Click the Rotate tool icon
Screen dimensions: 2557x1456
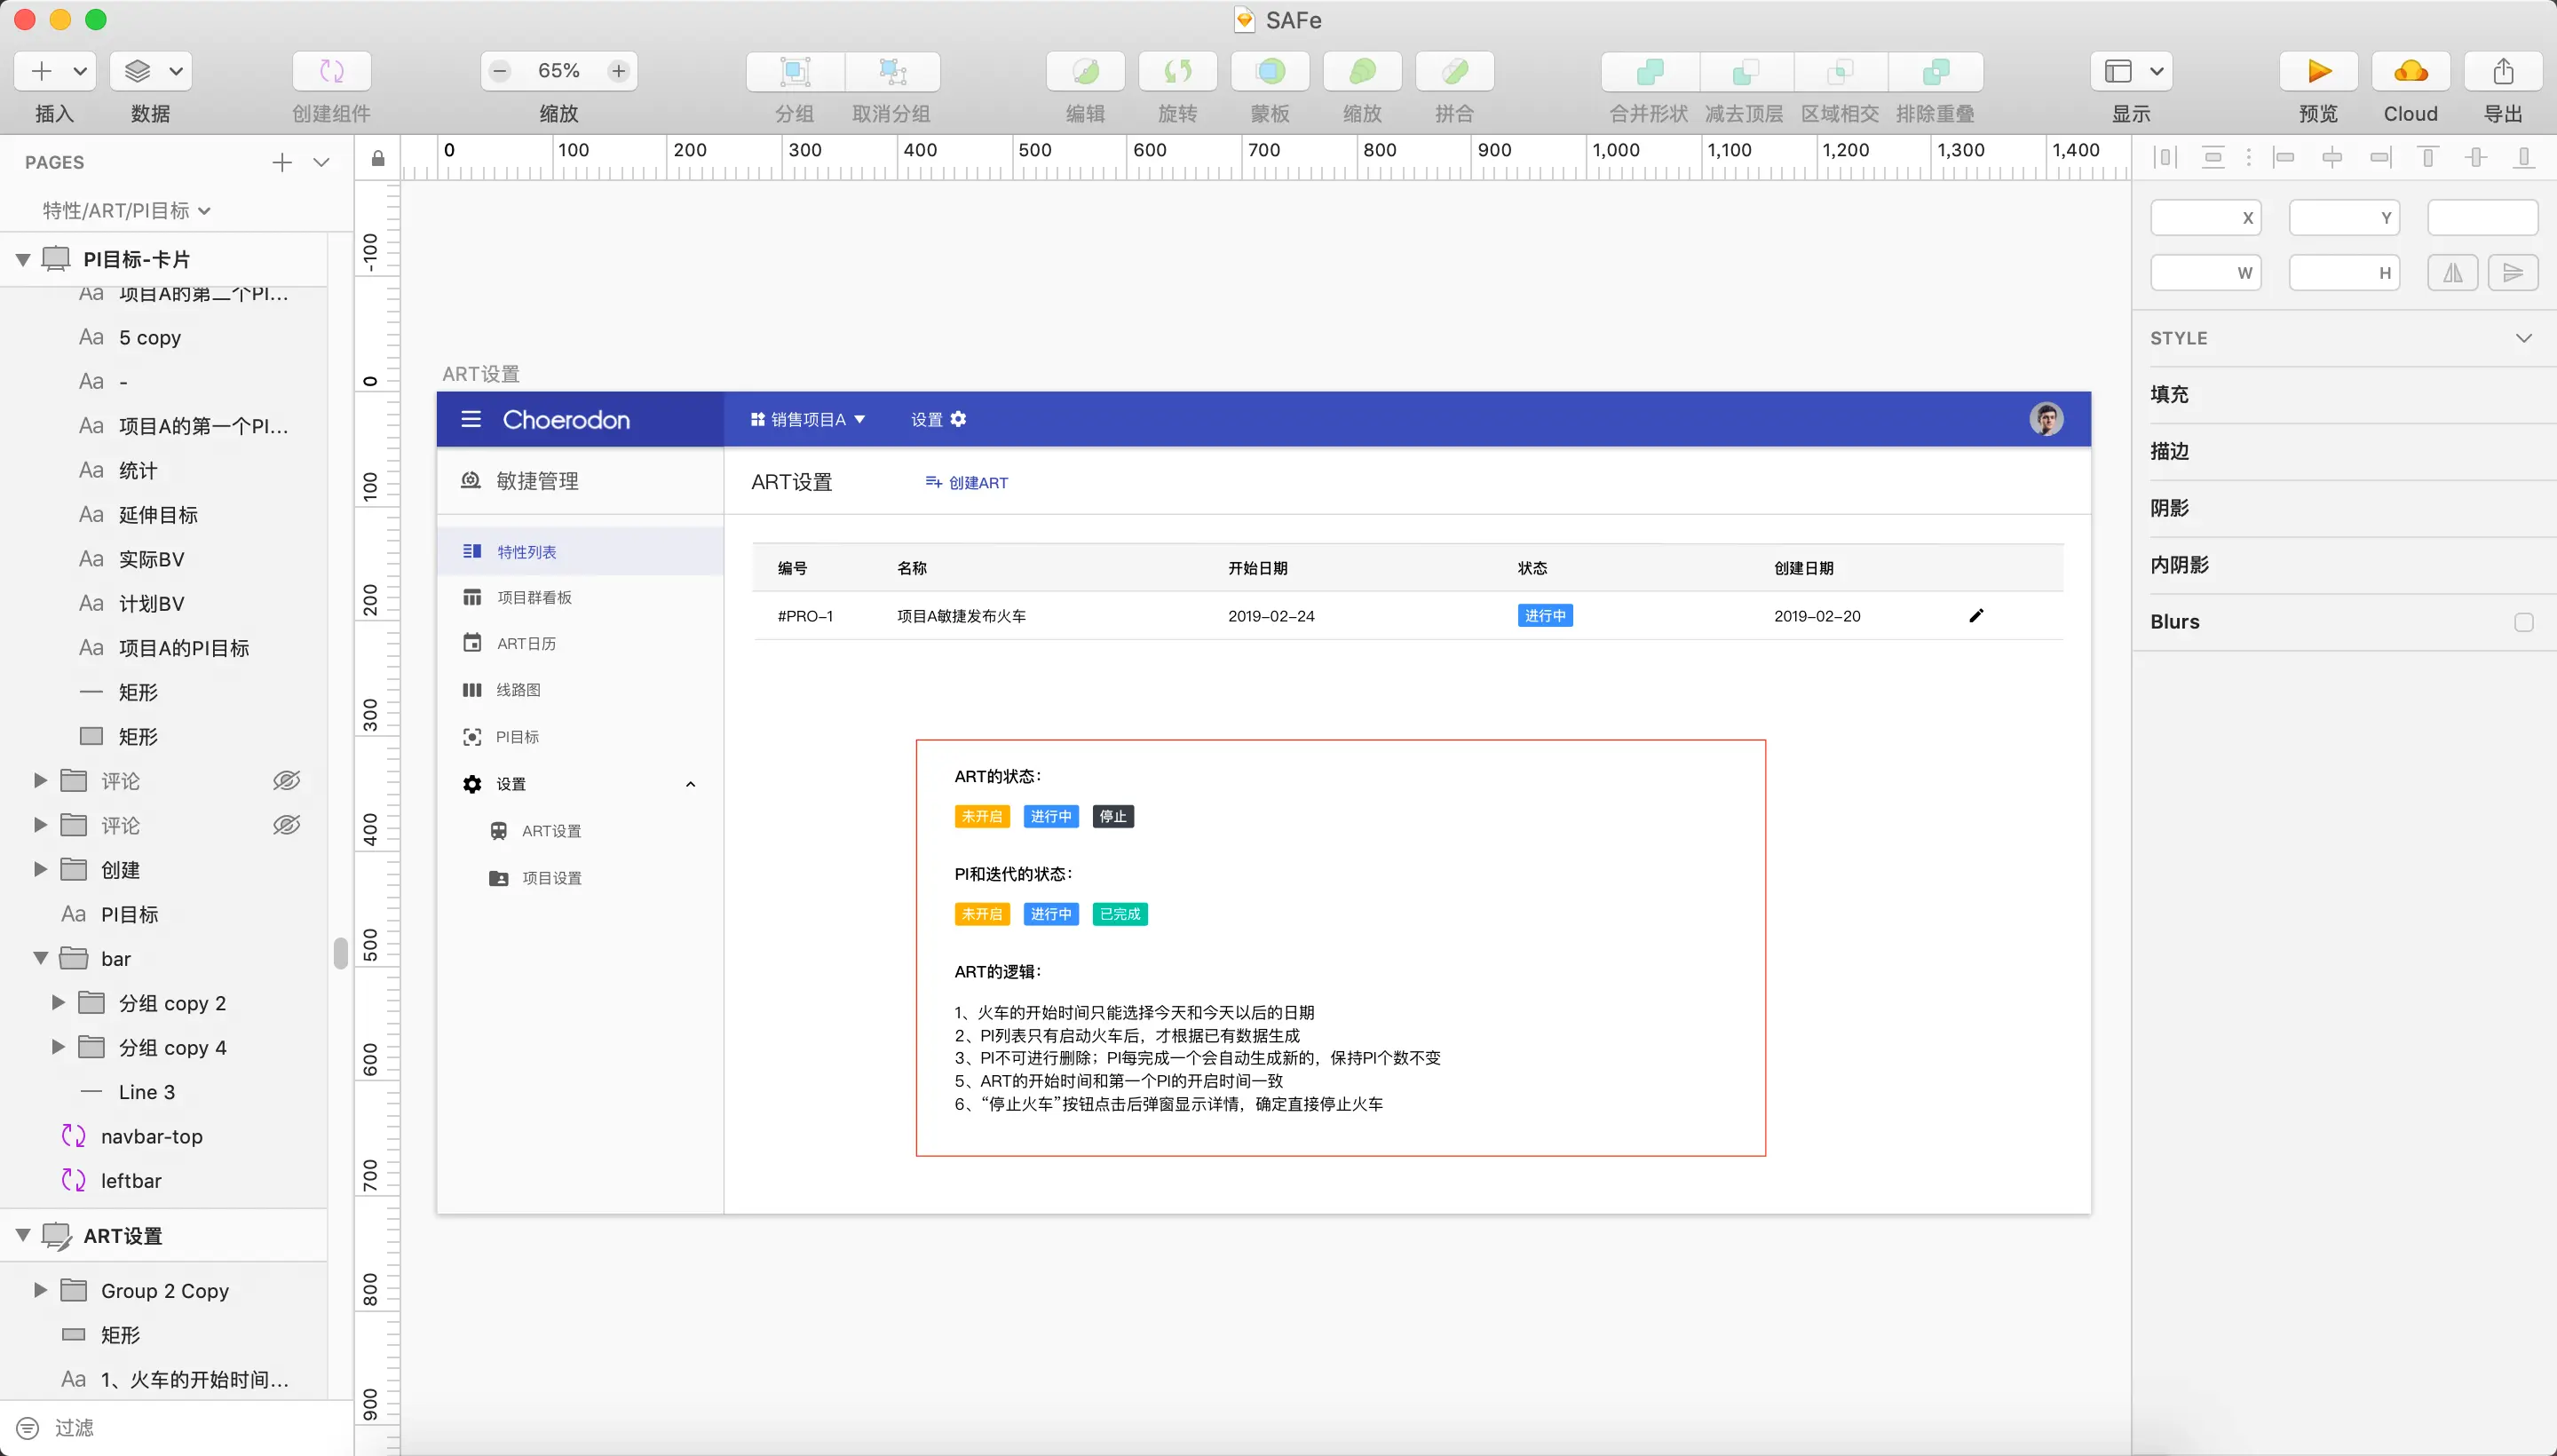click(x=1177, y=71)
